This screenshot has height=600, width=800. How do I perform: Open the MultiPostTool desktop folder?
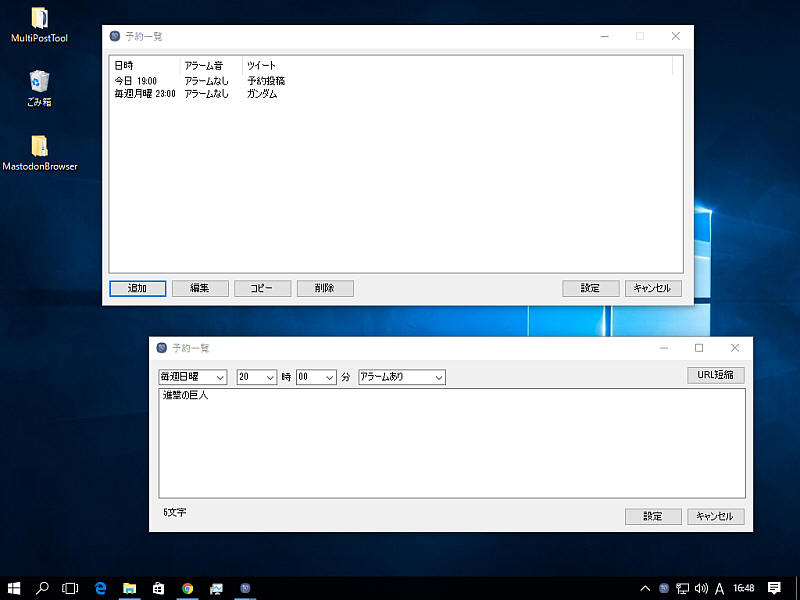pyautogui.click(x=39, y=24)
